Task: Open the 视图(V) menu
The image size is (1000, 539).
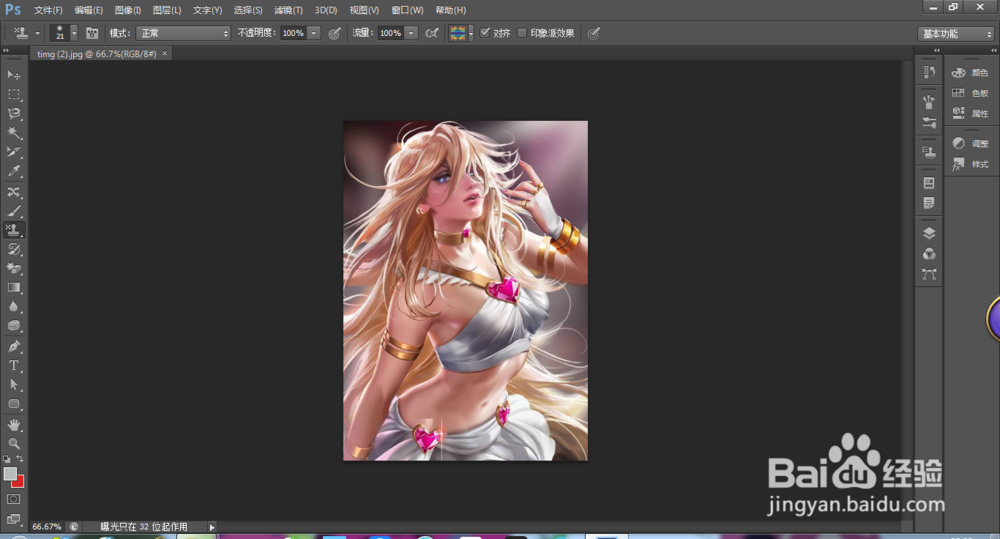Action: pyautogui.click(x=364, y=10)
